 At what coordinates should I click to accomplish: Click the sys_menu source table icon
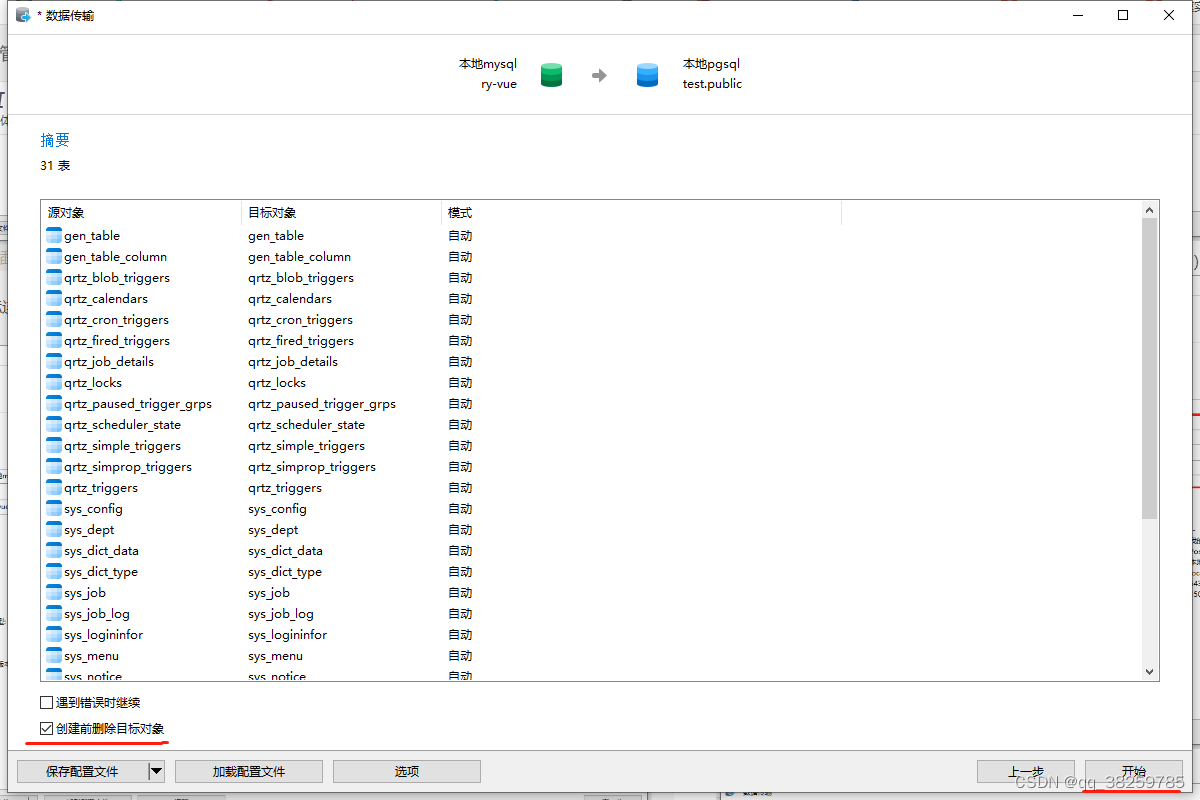coord(54,656)
